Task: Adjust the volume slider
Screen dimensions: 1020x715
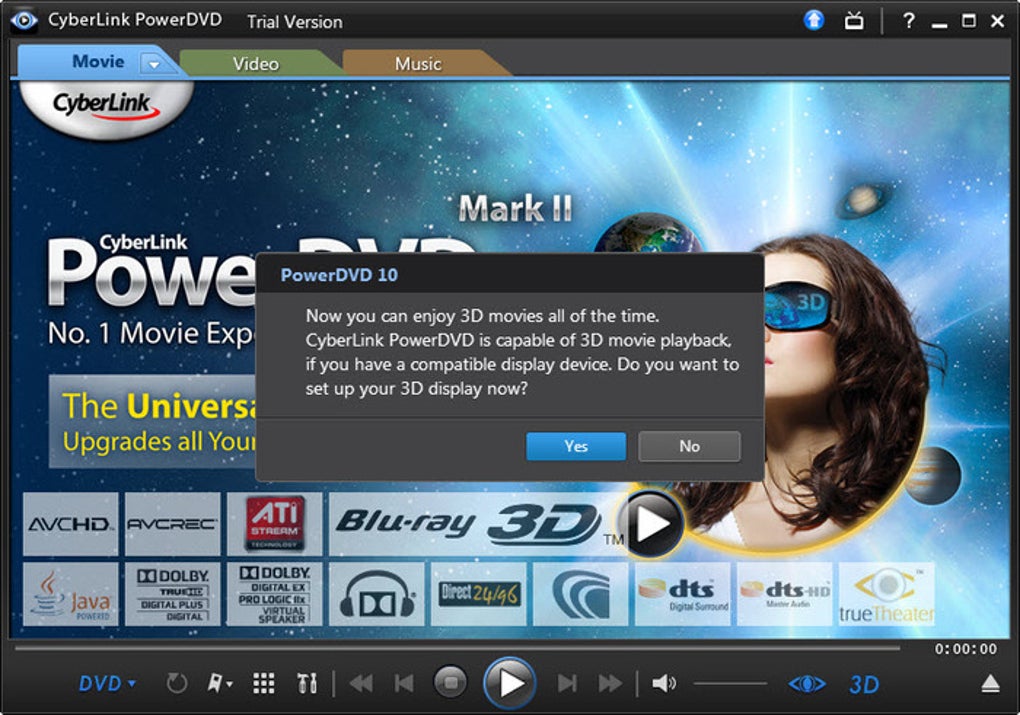Action: point(730,683)
